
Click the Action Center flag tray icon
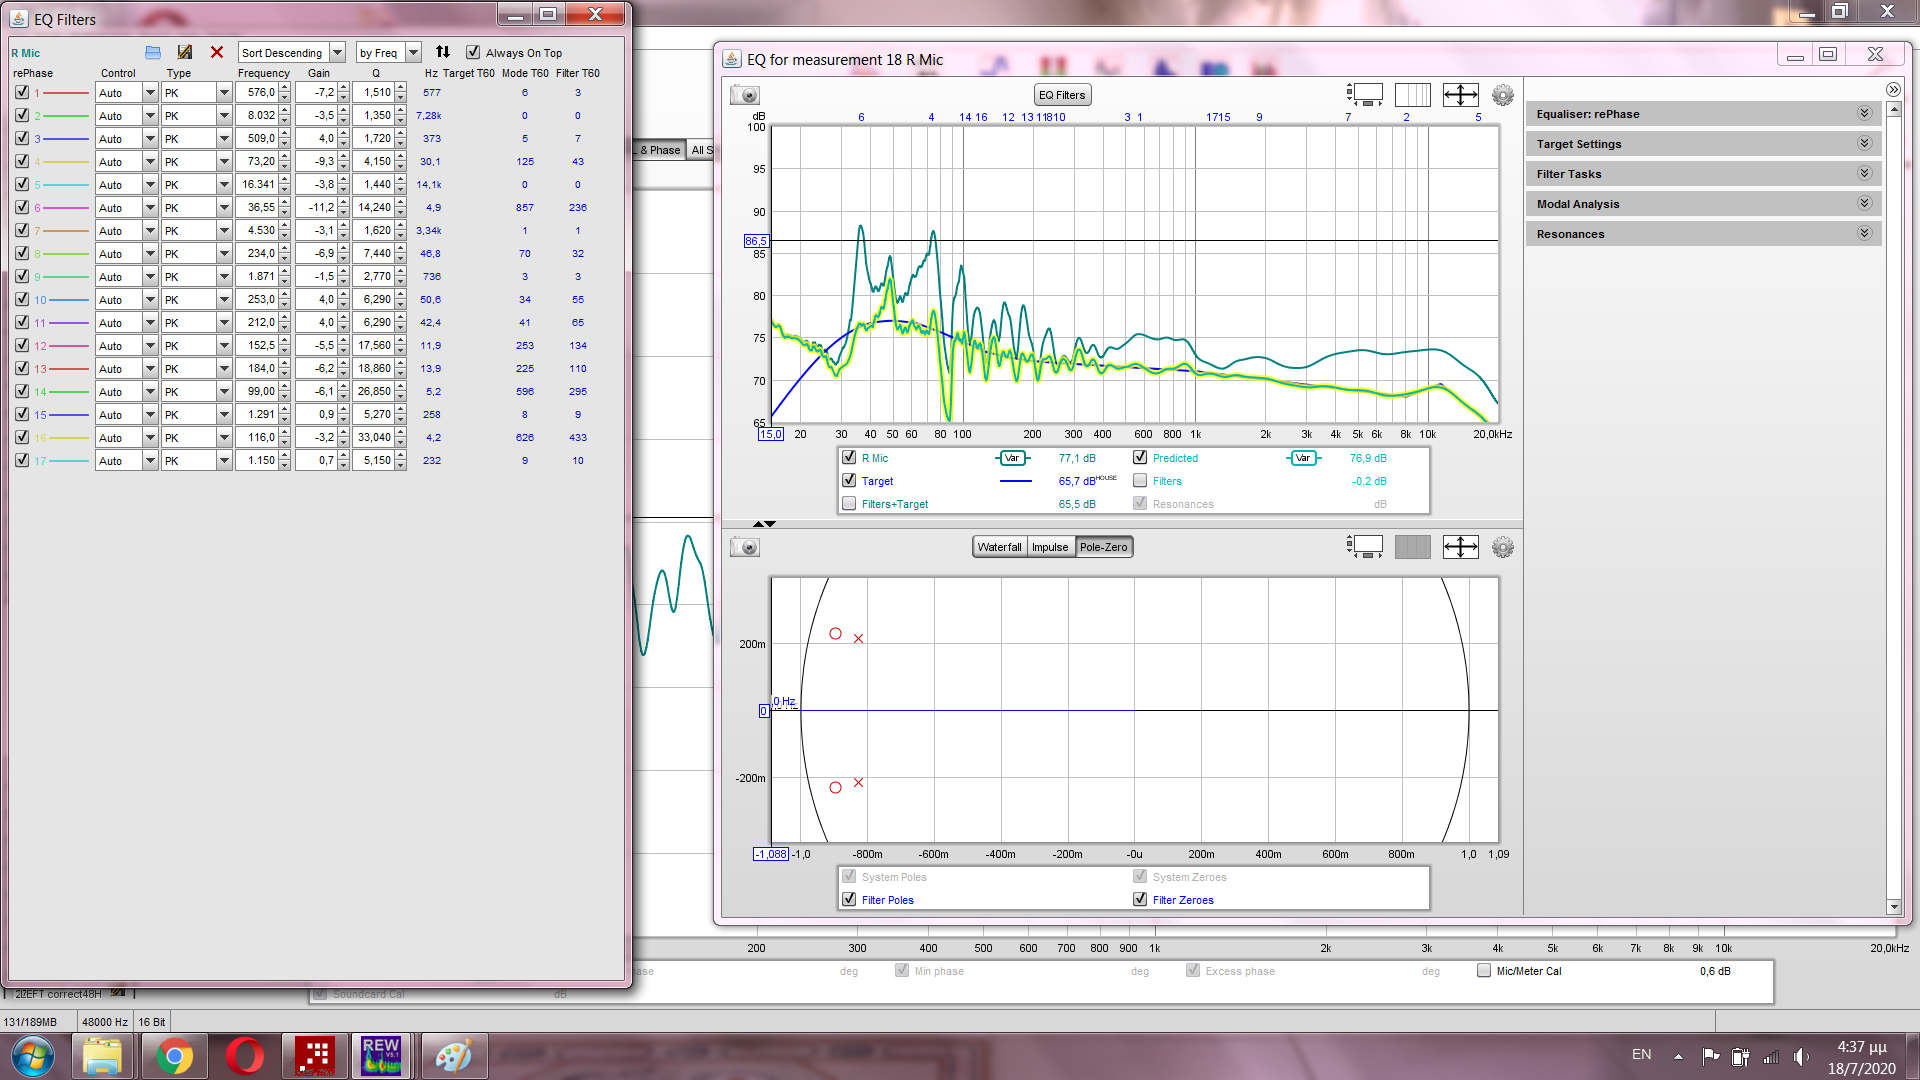[1711, 1056]
